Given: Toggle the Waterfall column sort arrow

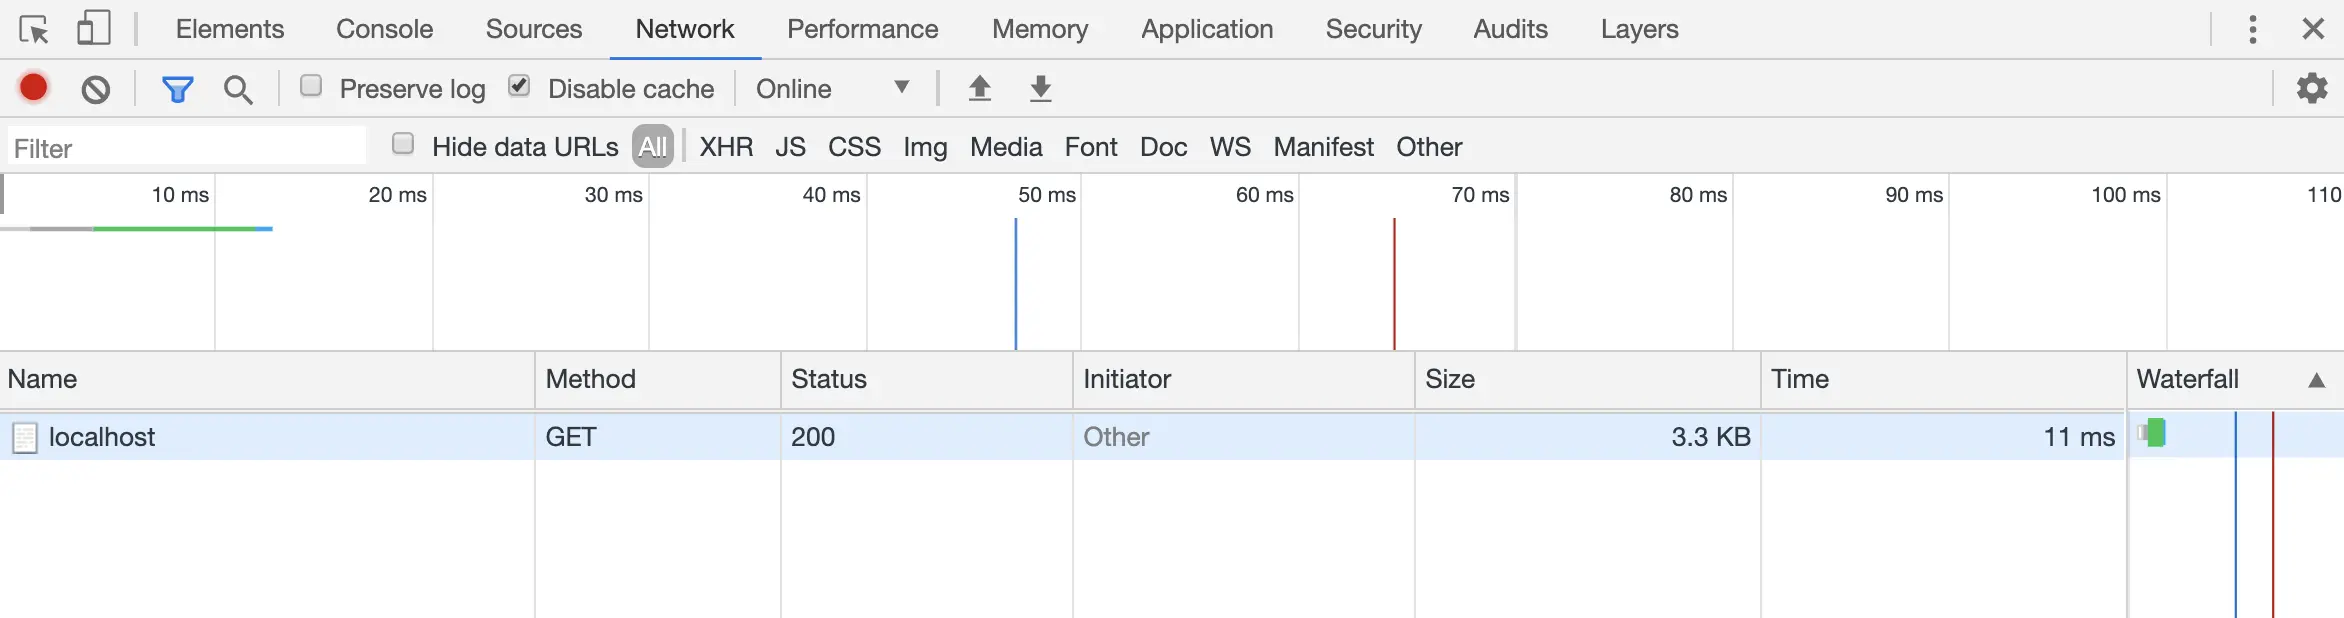Looking at the screenshot, I should pos(2316,380).
